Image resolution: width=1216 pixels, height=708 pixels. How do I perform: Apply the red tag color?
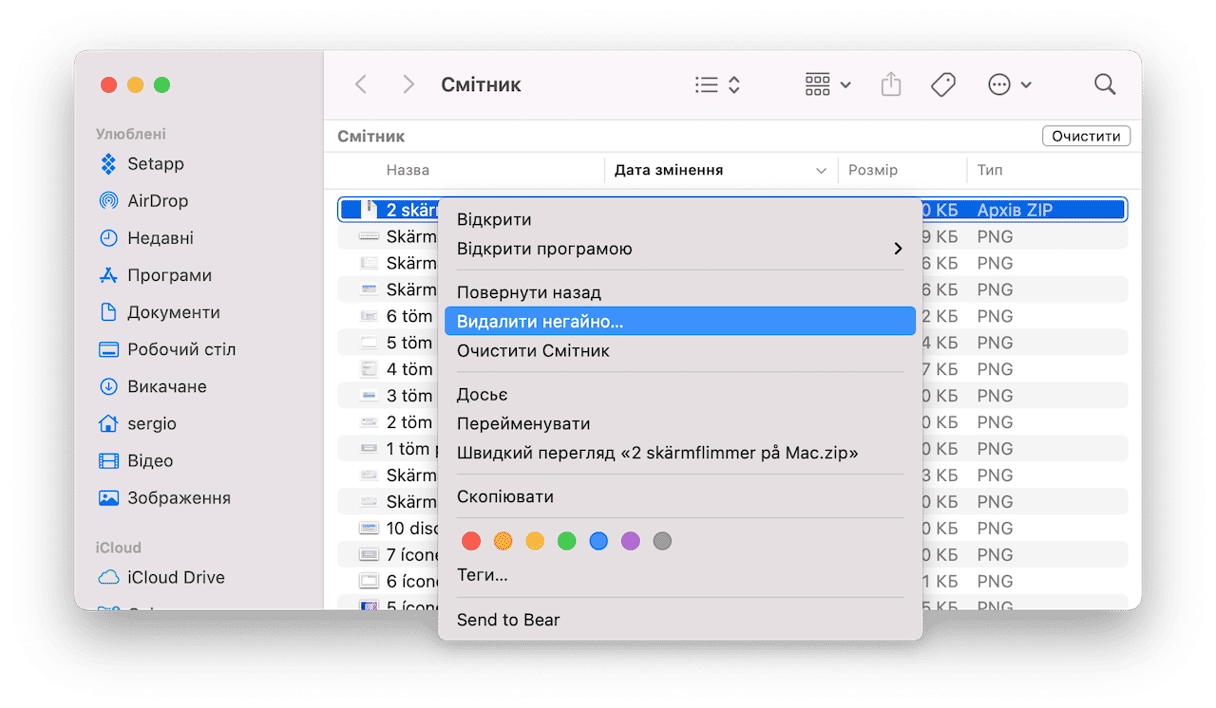[471, 541]
